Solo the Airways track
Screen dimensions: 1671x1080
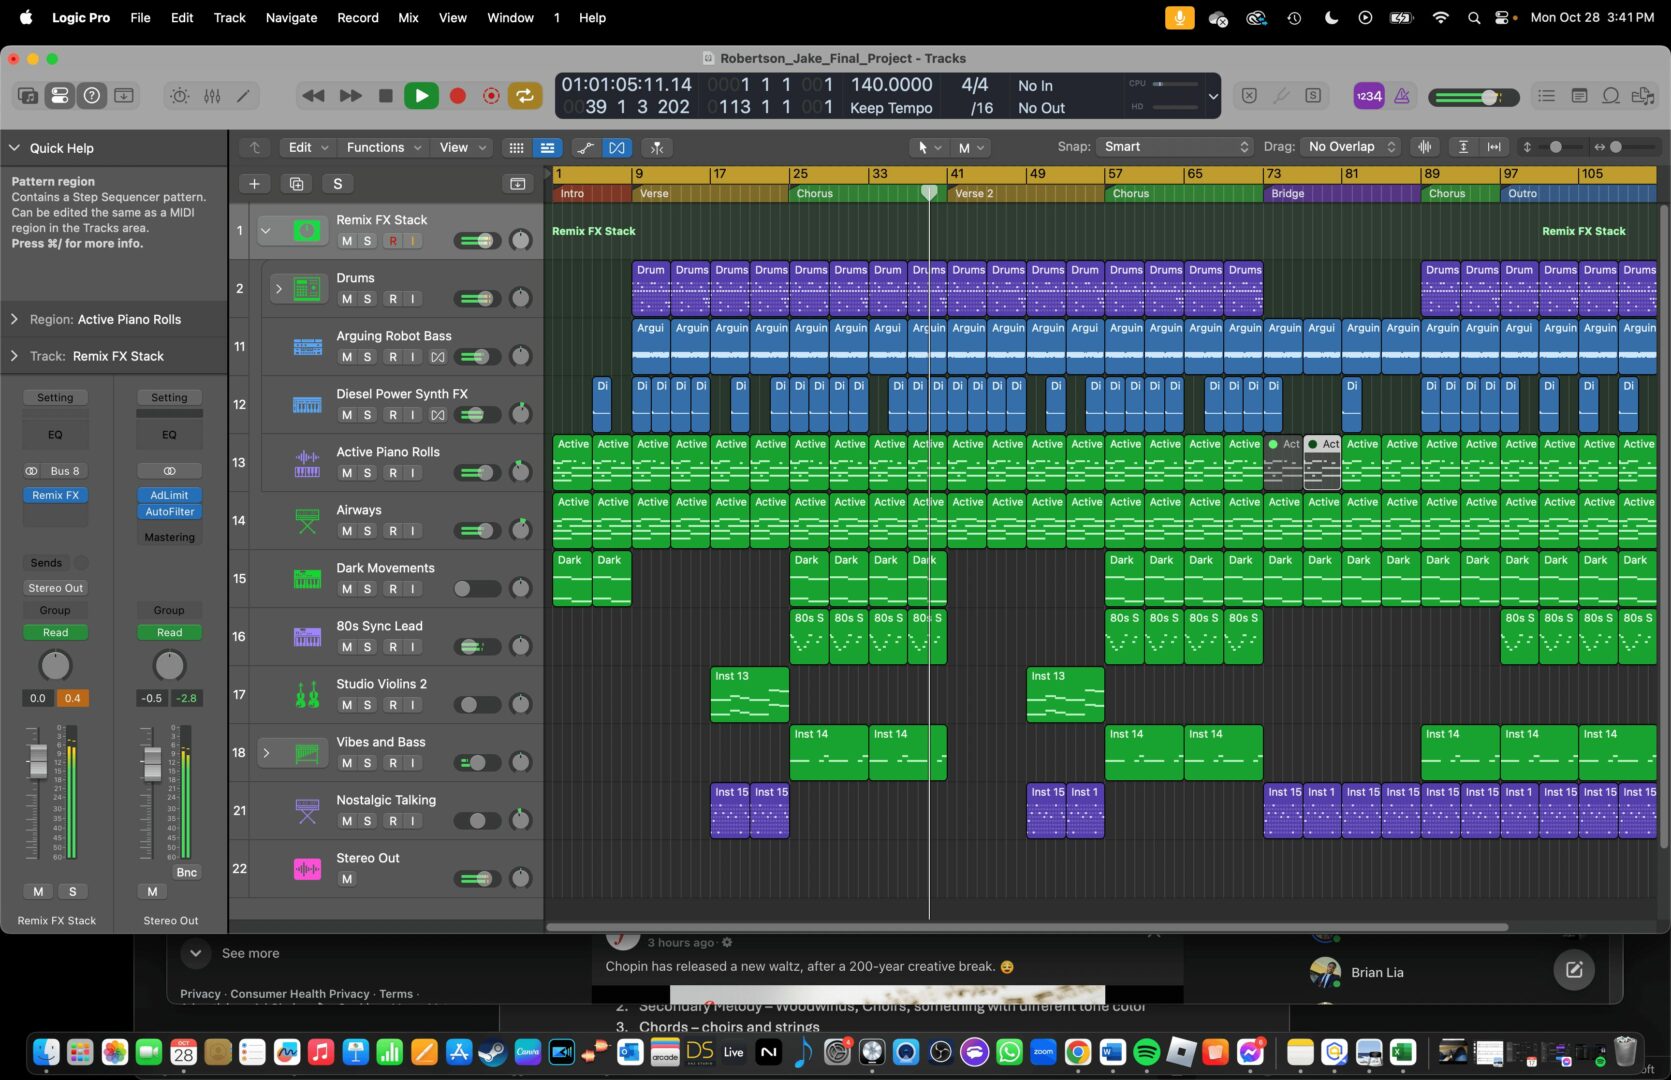[x=368, y=531]
